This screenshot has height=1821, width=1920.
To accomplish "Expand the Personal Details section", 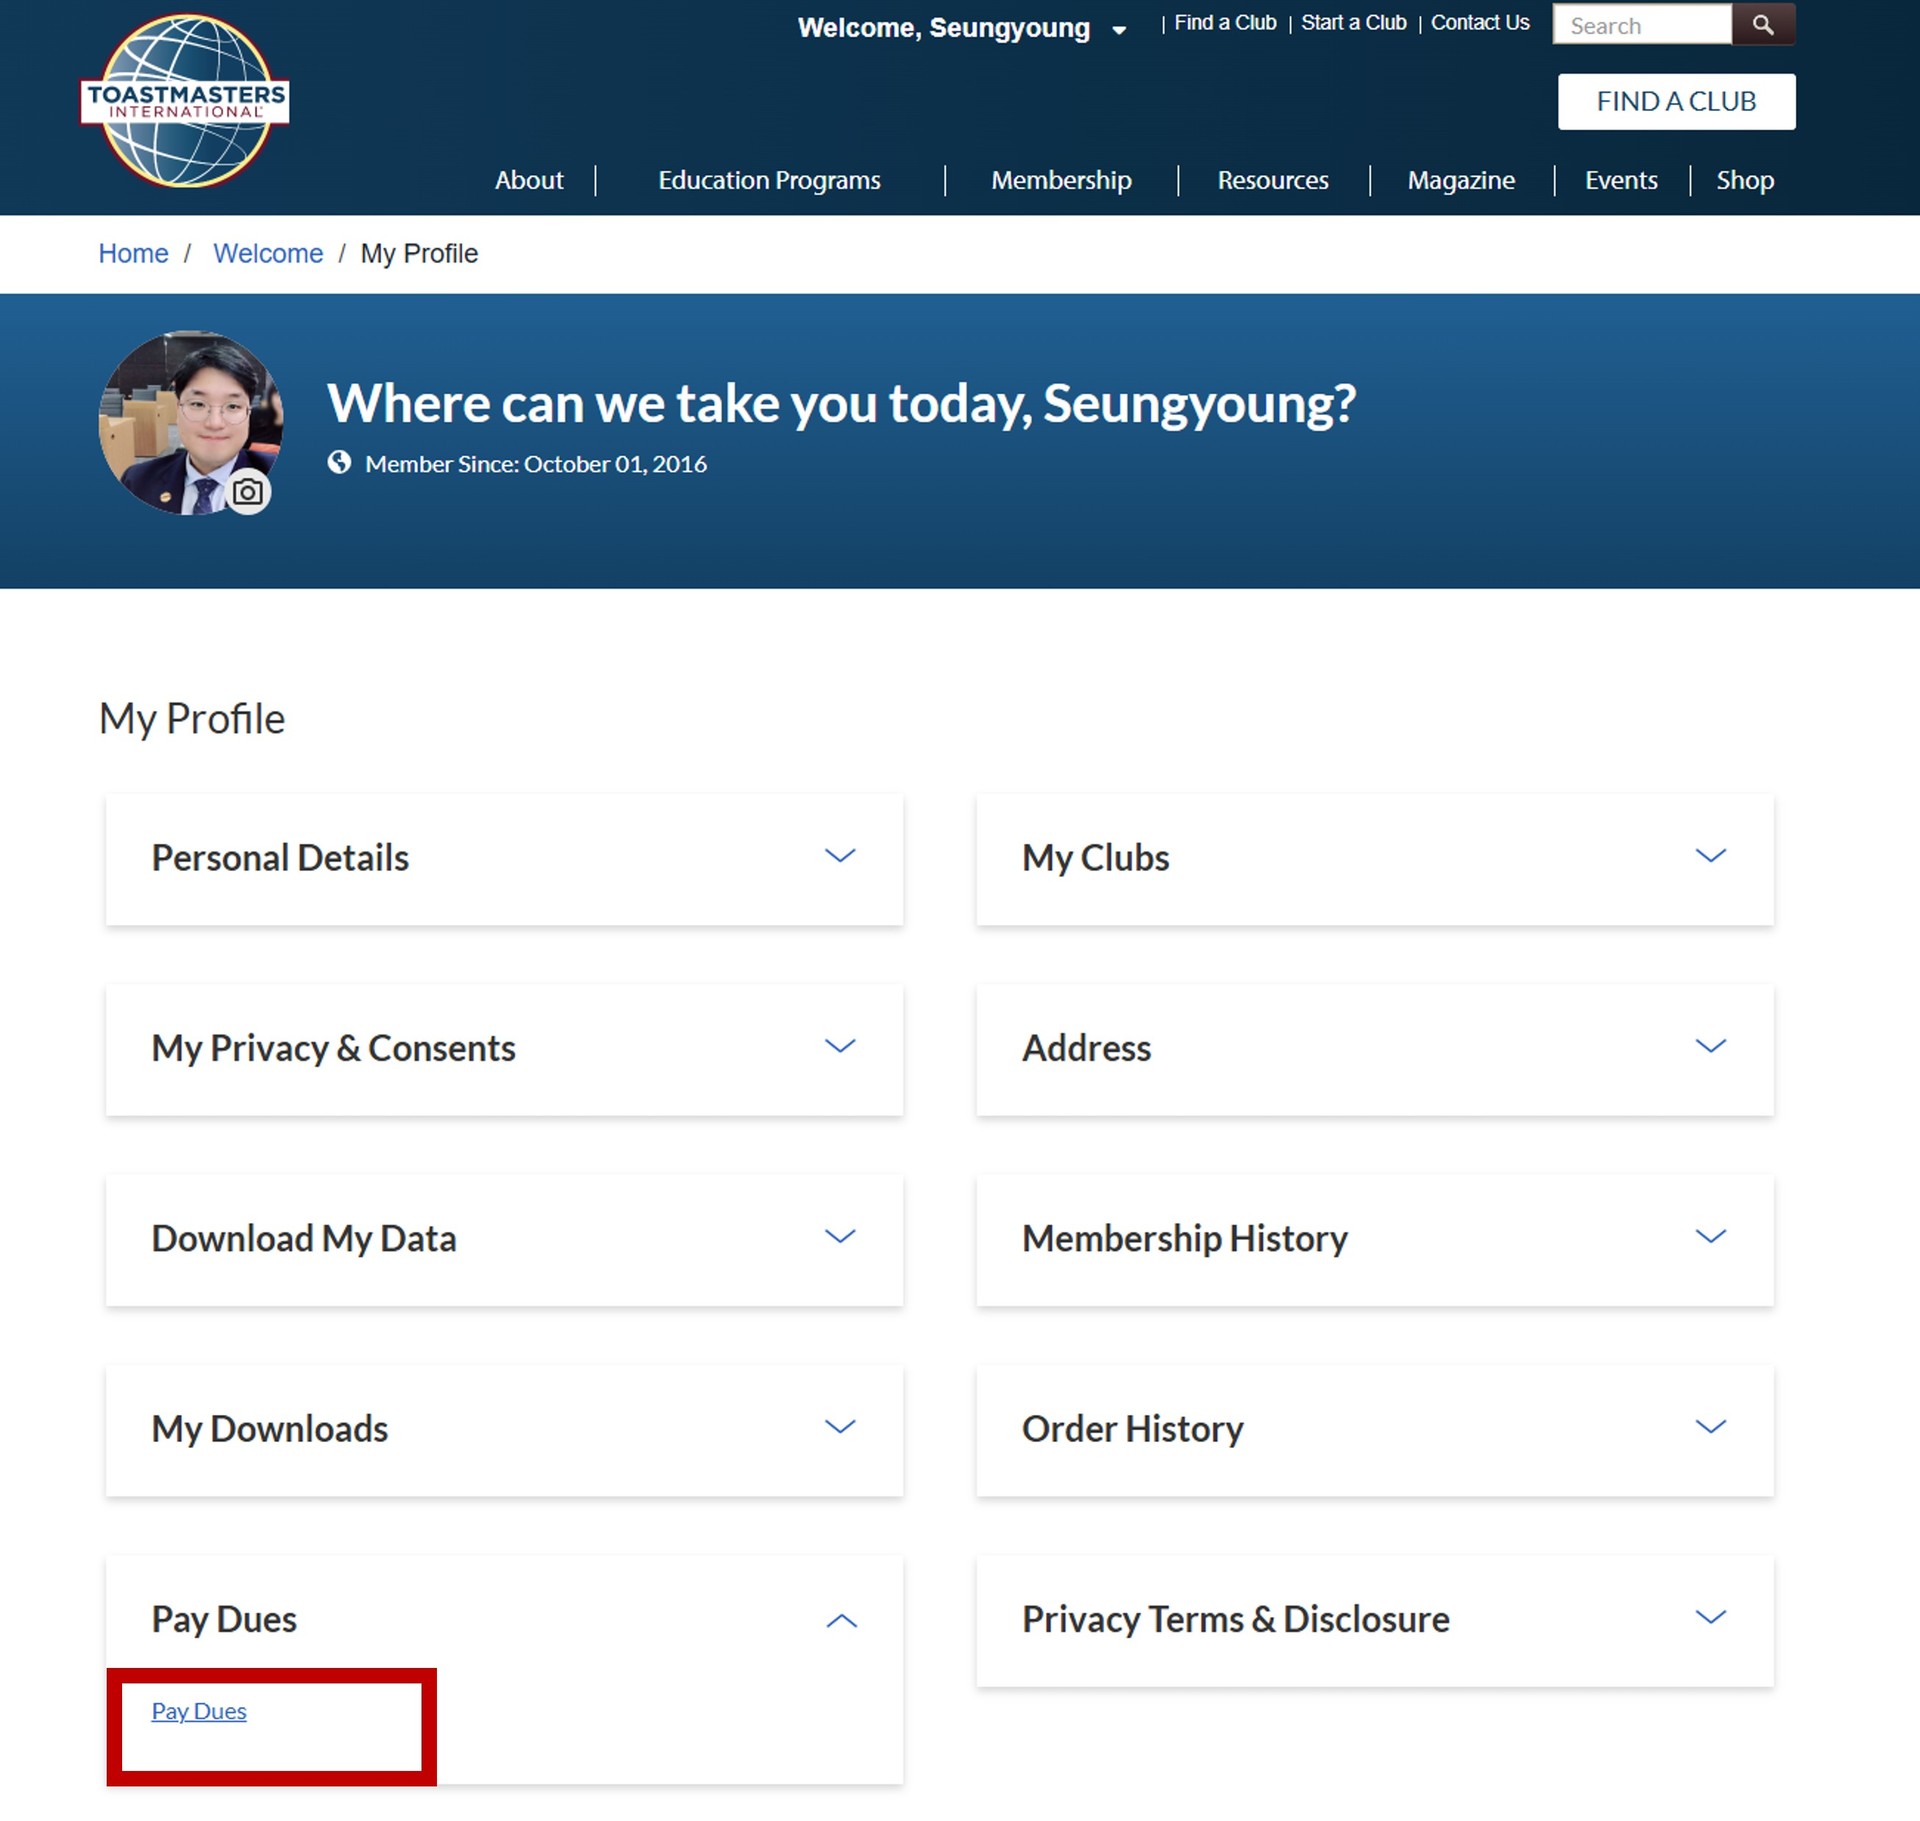I will coord(504,858).
